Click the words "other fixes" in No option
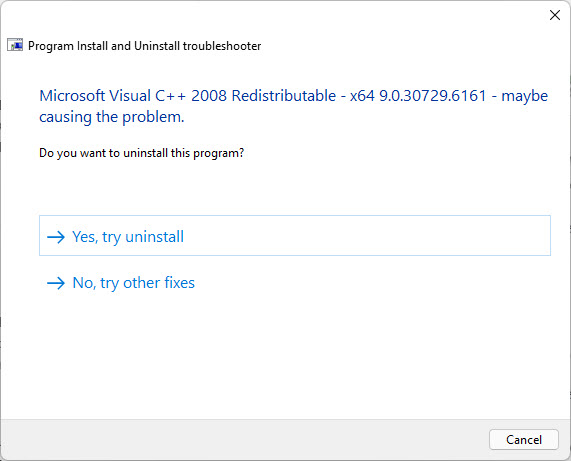 tap(159, 283)
